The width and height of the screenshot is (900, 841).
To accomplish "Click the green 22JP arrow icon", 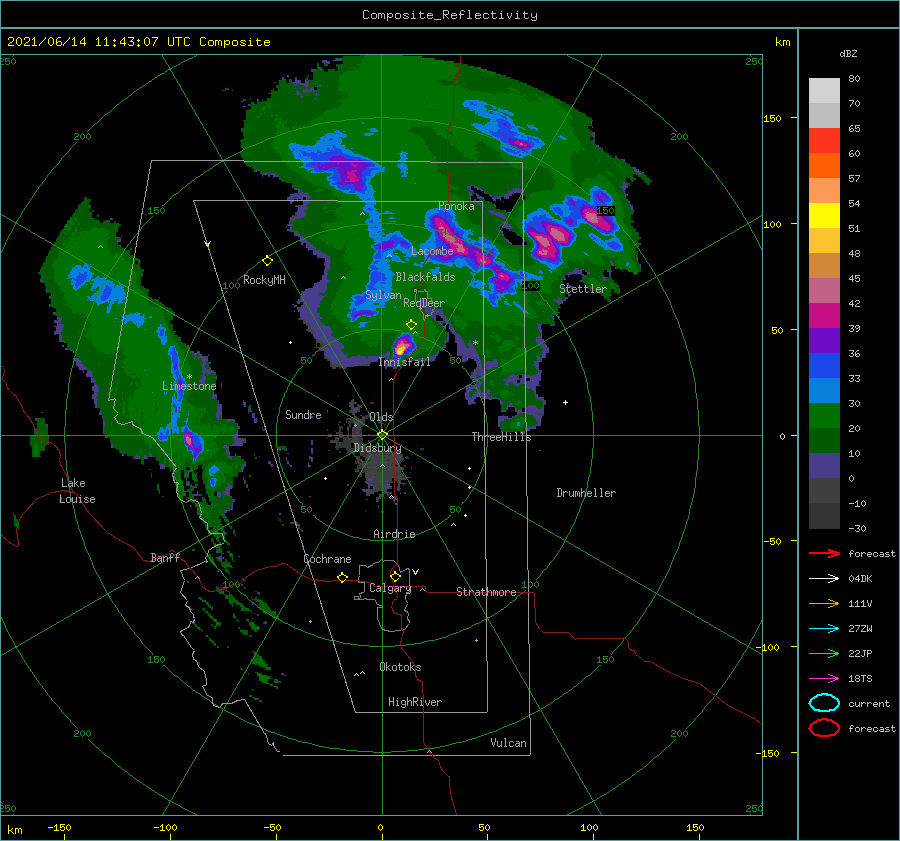I will tap(824, 653).
